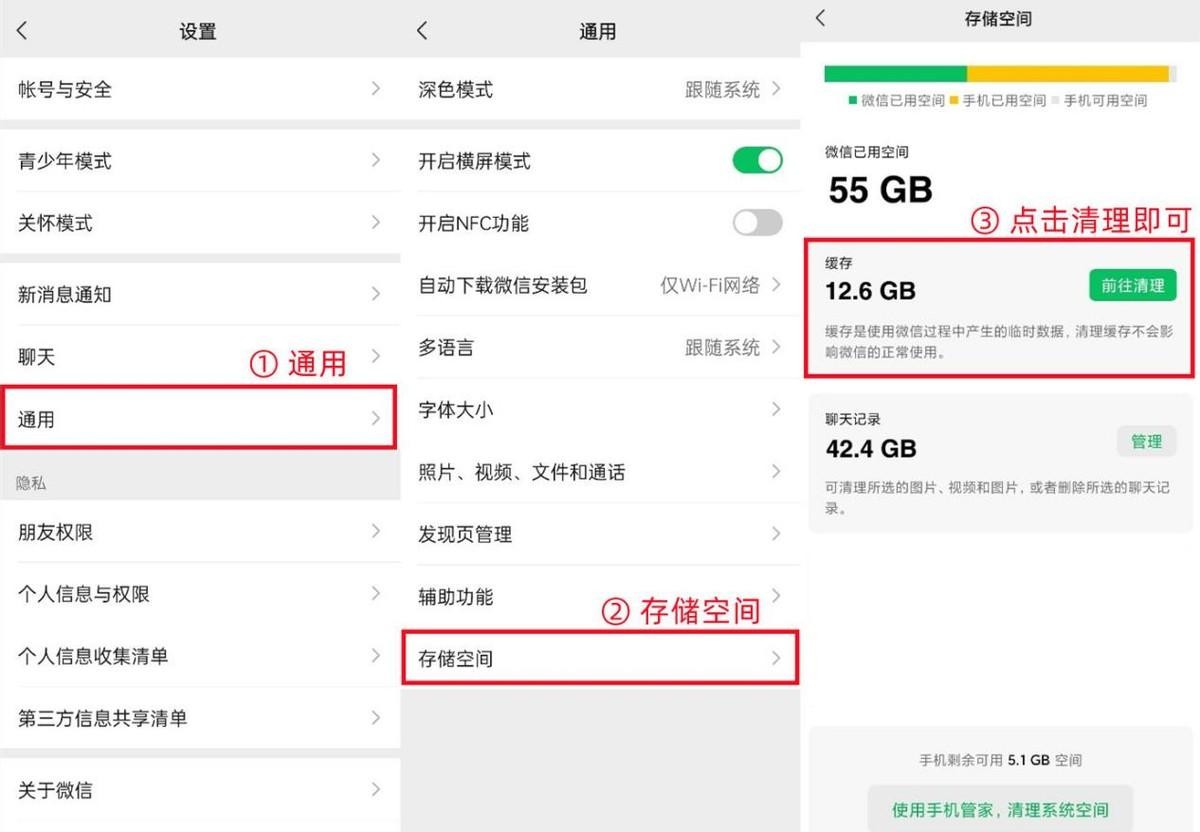The width and height of the screenshot is (1200, 832).
Task: Open the 字体大小 setting
Action: 600,409
